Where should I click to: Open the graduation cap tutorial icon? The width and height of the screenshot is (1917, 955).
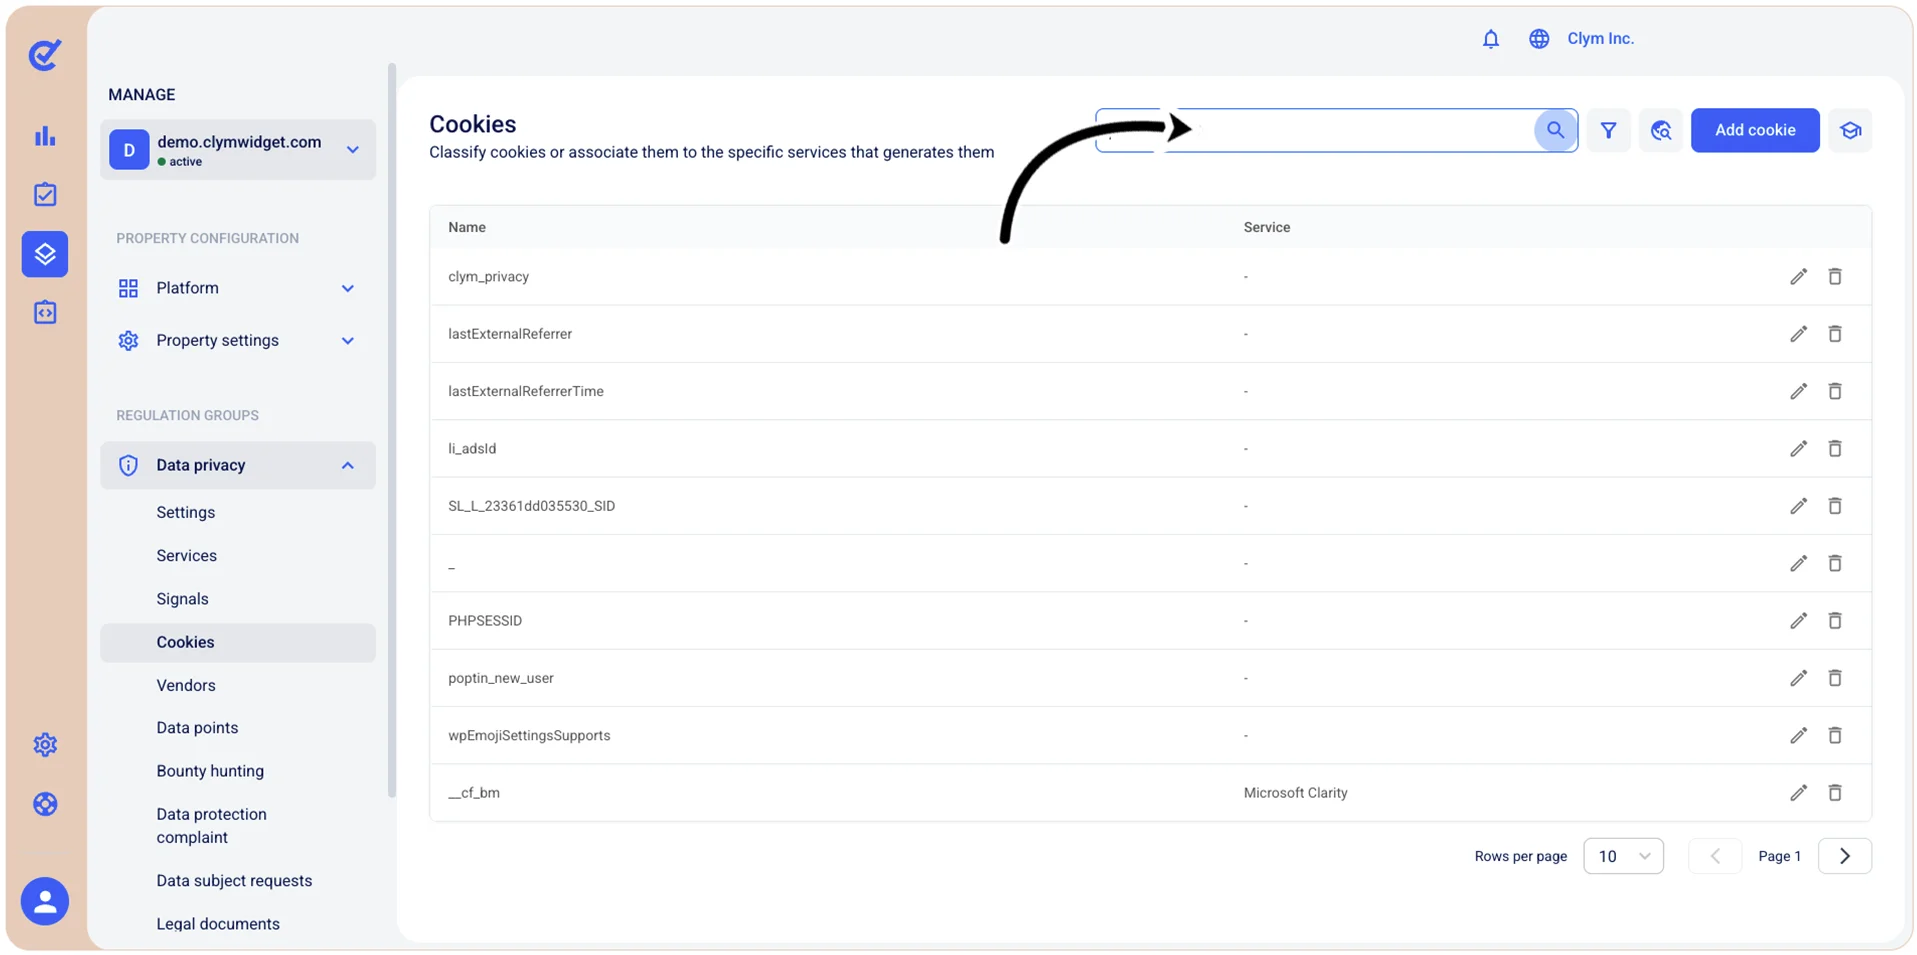click(1850, 130)
